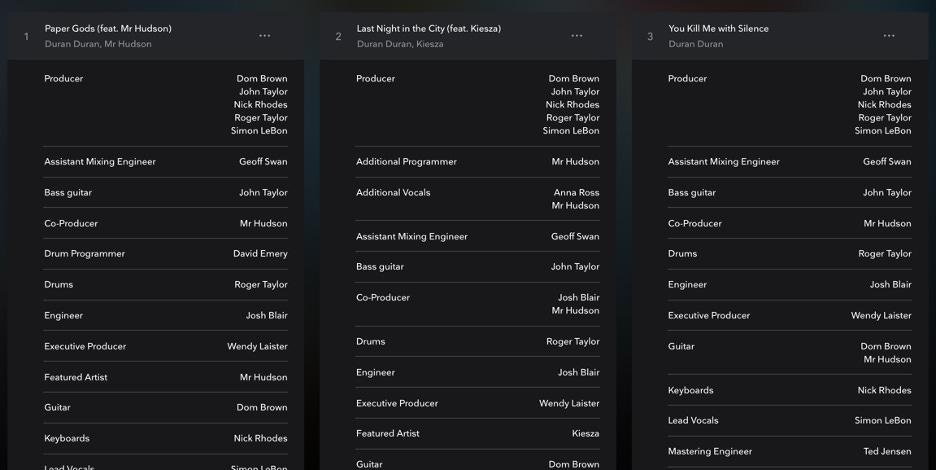936x470 pixels.
Task: Click Josh Blair next to Engineer in track 3
Action: (891, 284)
